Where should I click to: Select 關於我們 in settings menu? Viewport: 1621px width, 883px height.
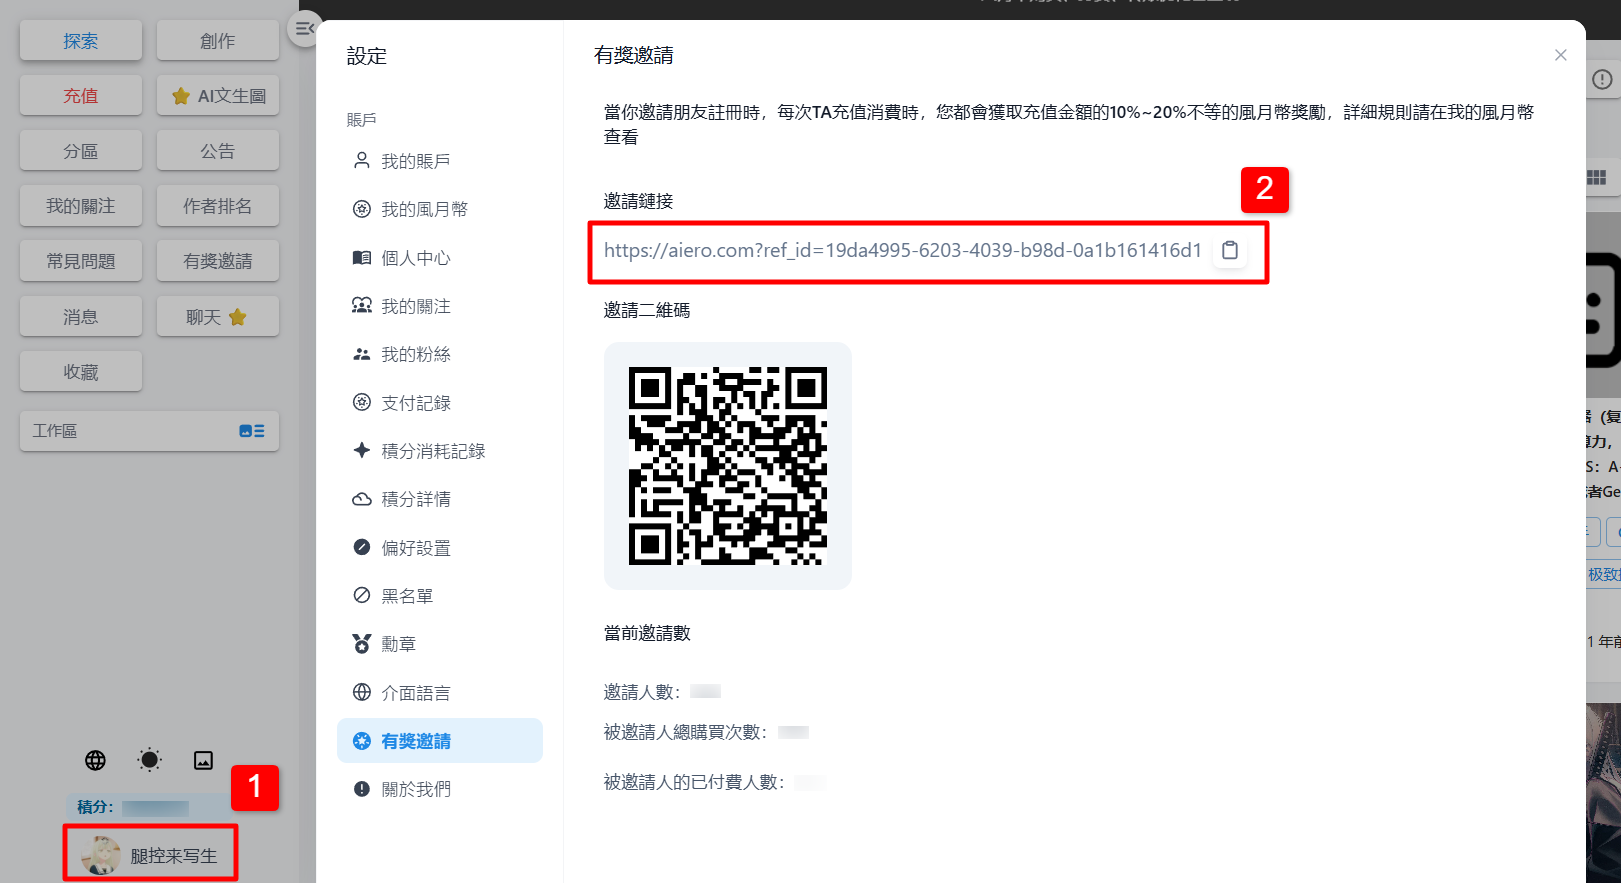(440, 789)
